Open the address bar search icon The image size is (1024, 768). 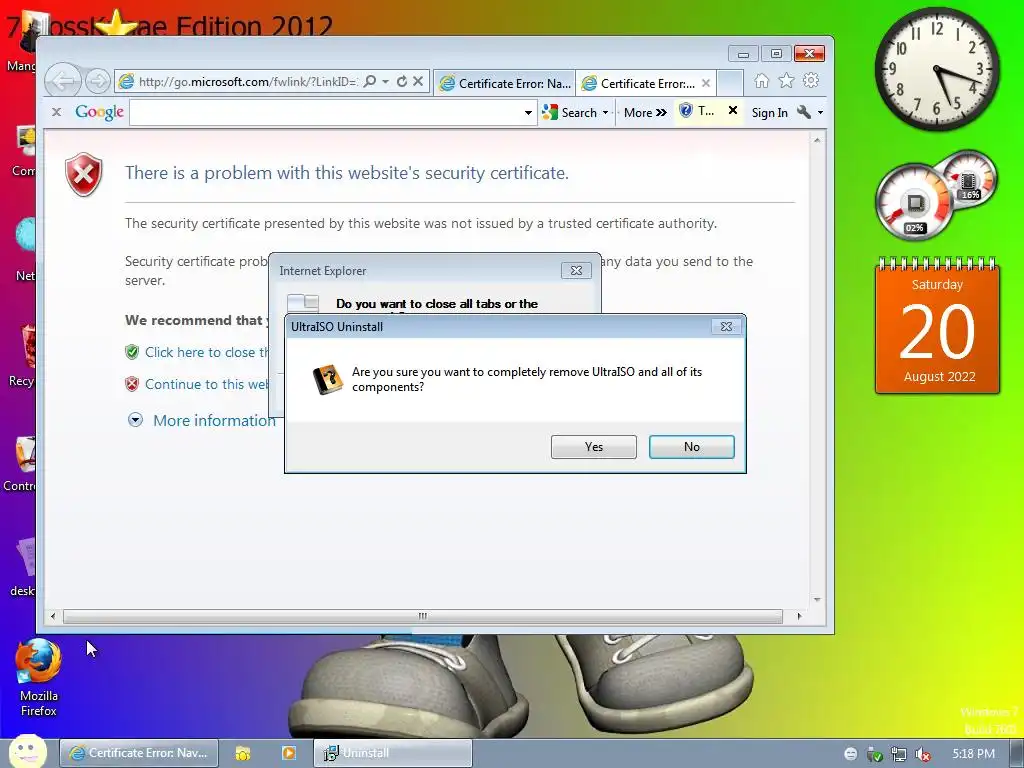coord(370,81)
